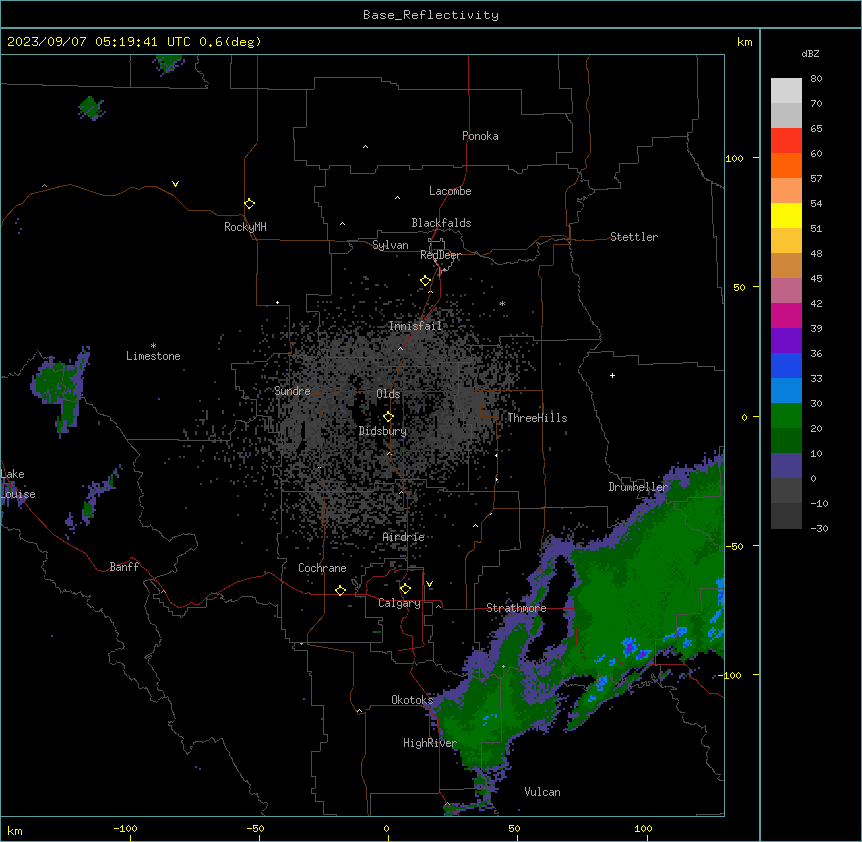
Task: Click the Banff town label
Action: pos(124,567)
